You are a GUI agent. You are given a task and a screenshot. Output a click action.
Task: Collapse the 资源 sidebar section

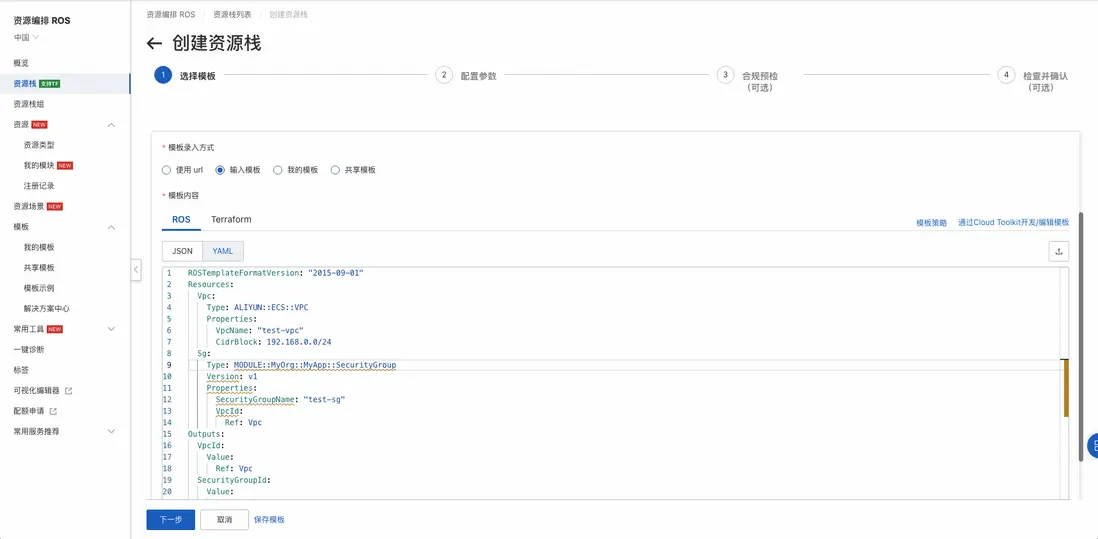[111, 125]
